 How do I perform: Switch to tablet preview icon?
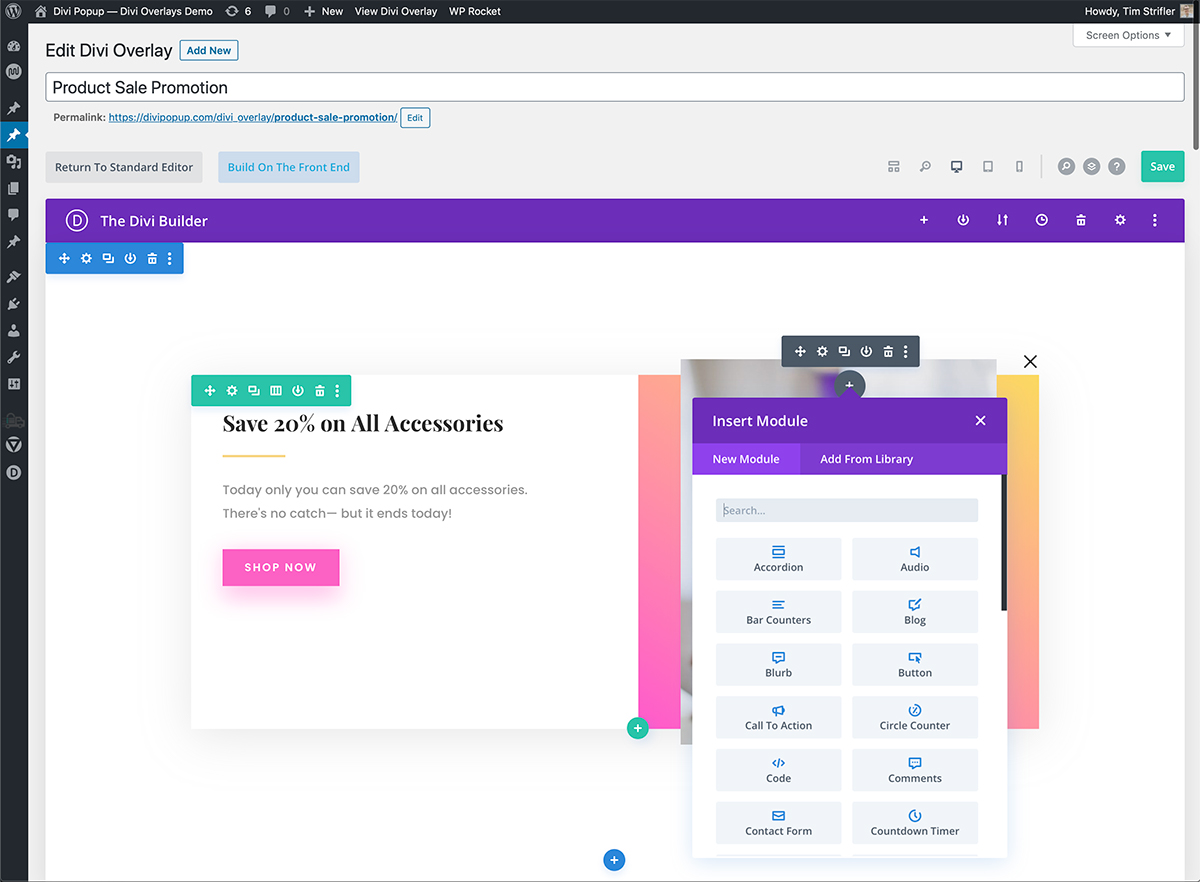point(988,167)
